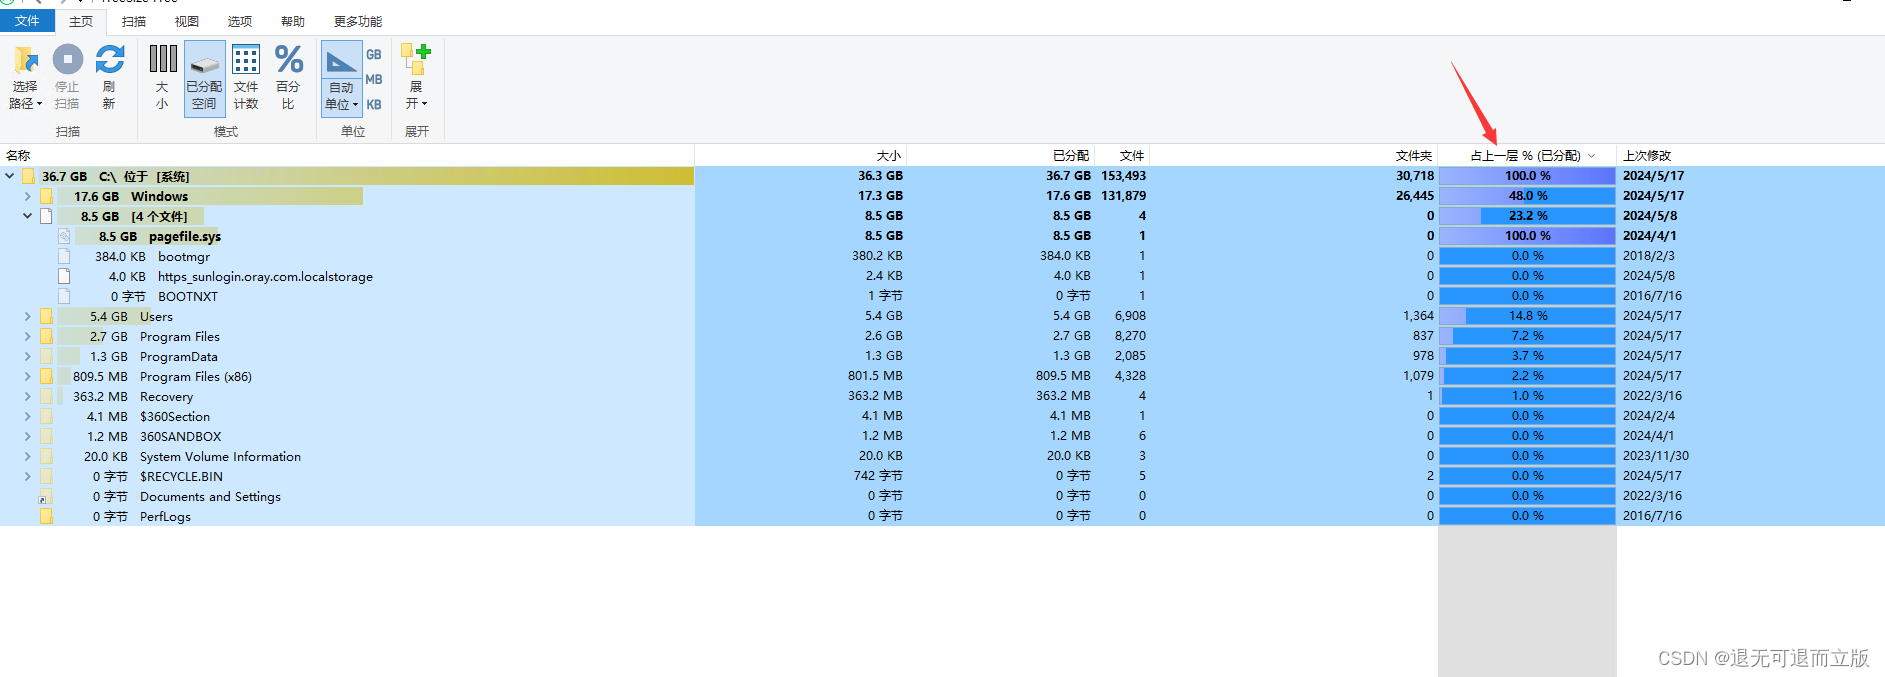Collapse the [4 个文件] group node
The image size is (1885, 677).
[x=28, y=216]
